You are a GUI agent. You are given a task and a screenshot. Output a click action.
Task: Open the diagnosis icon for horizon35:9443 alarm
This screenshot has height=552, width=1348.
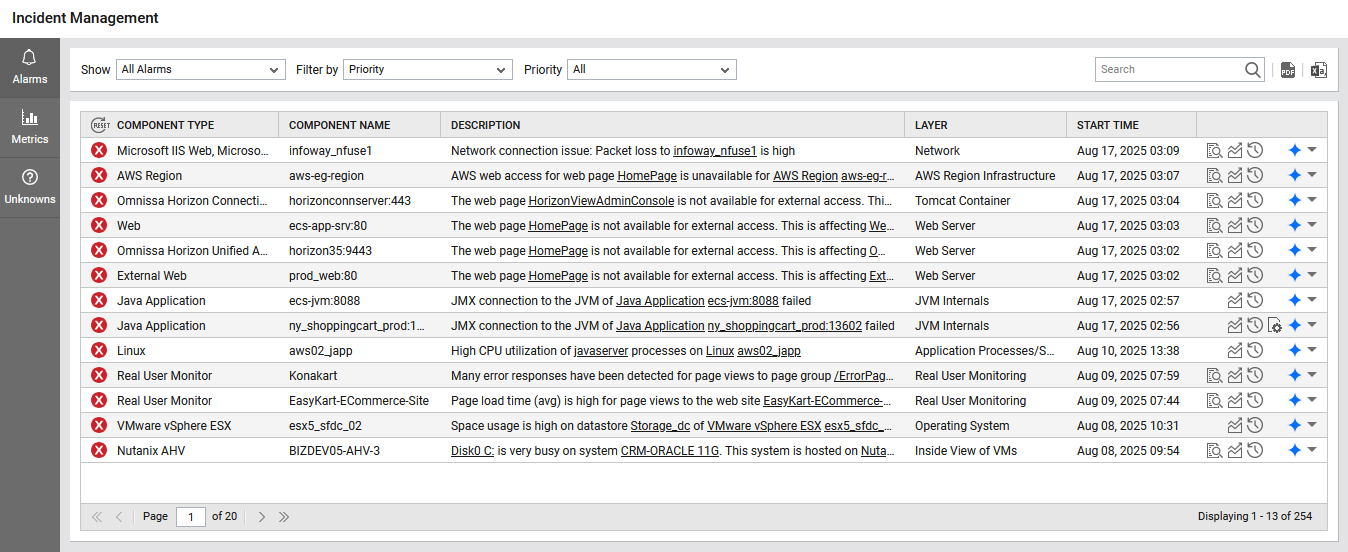(x=1214, y=251)
